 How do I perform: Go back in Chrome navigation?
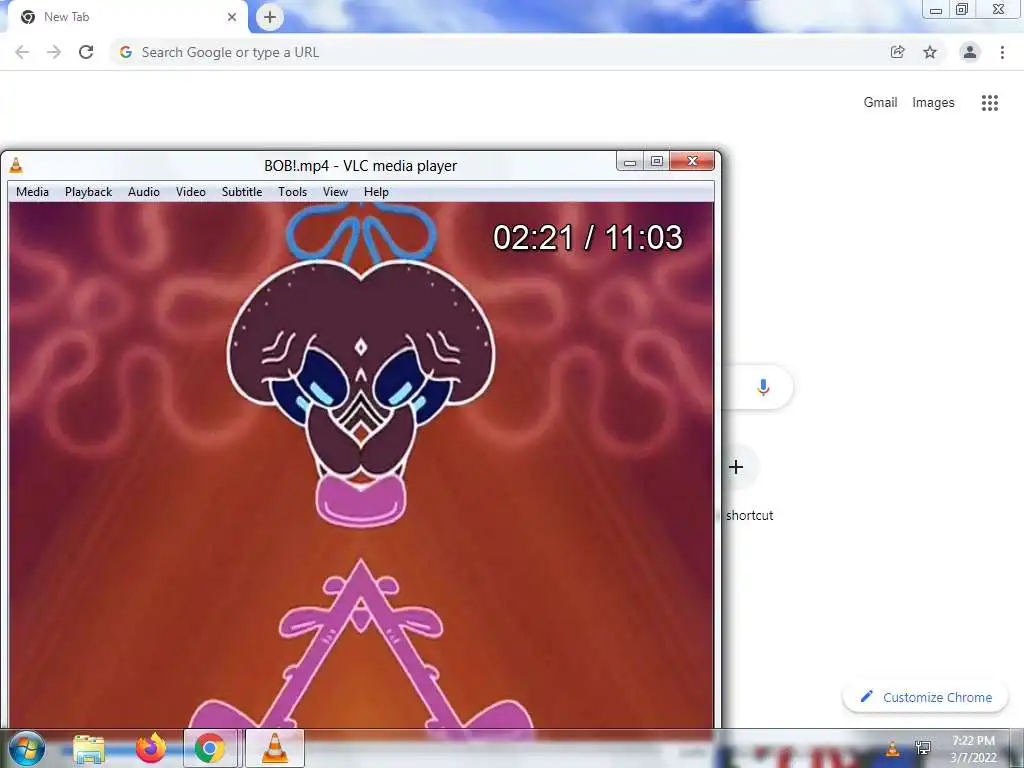[x=22, y=52]
